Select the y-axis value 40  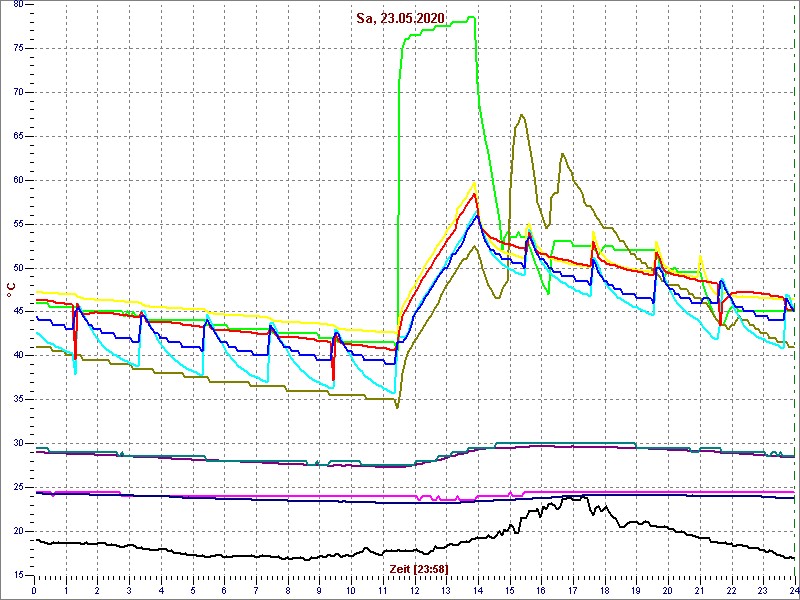coord(17,356)
